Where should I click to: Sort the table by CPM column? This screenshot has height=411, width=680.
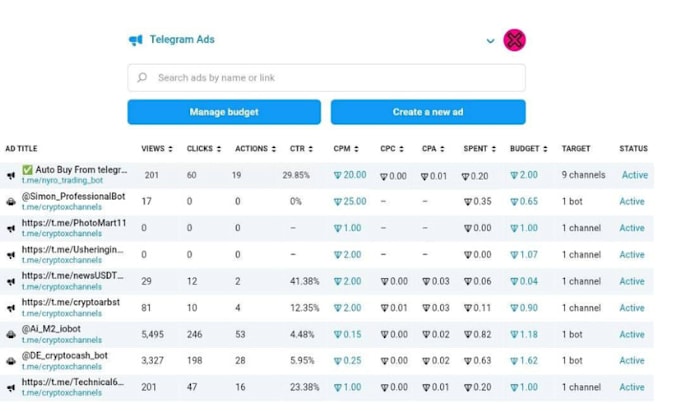[346, 149]
